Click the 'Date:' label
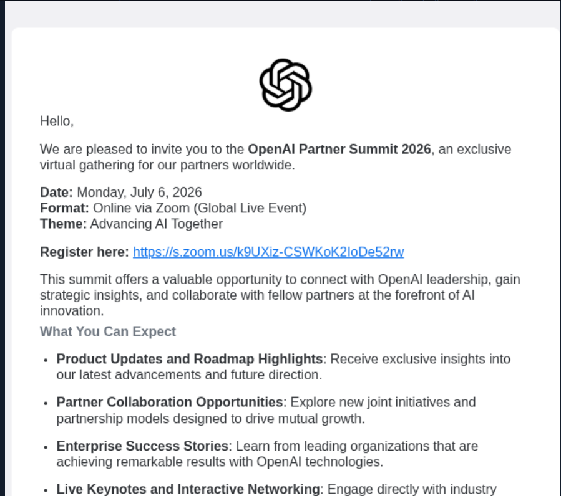Image resolution: width=561 pixels, height=496 pixels. [57, 192]
